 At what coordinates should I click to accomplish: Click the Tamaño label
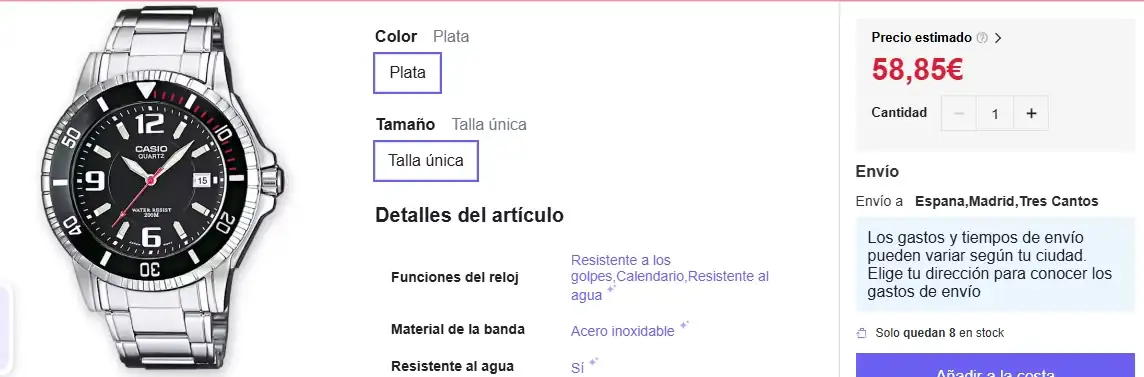pyautogui.click(x=405, y=125)
